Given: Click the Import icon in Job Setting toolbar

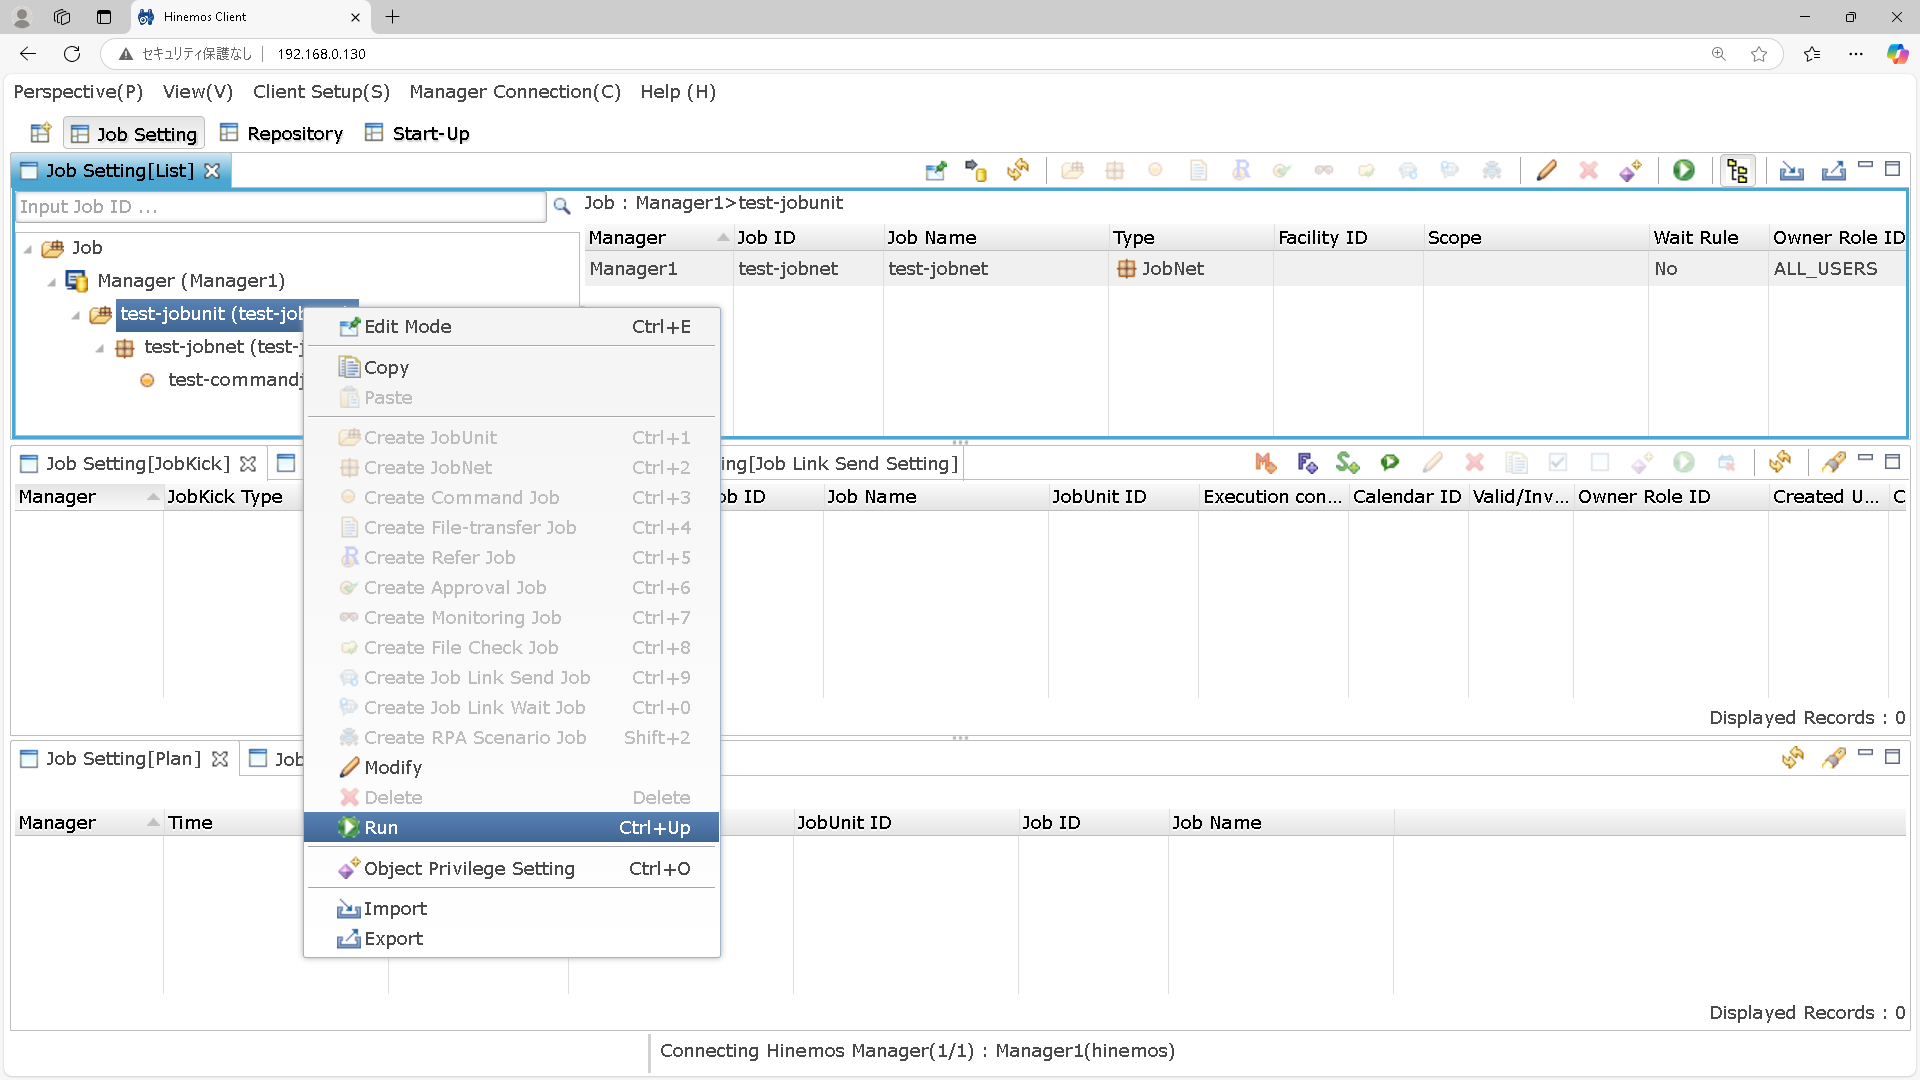Looking at the screenshot, I should tap(1791, 171).
